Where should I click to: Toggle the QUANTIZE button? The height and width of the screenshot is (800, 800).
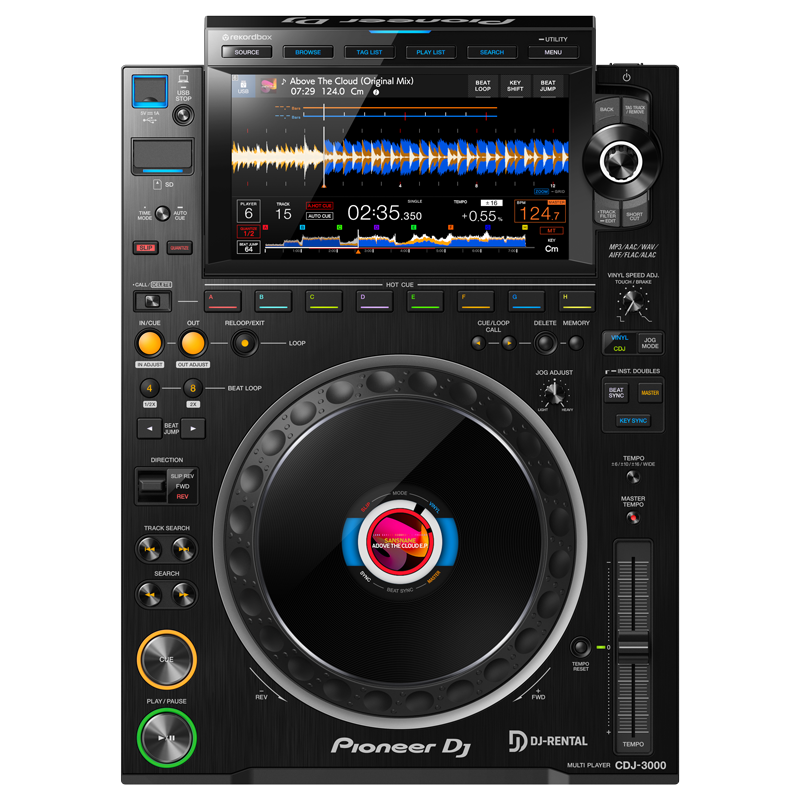[x=180, y=248]
